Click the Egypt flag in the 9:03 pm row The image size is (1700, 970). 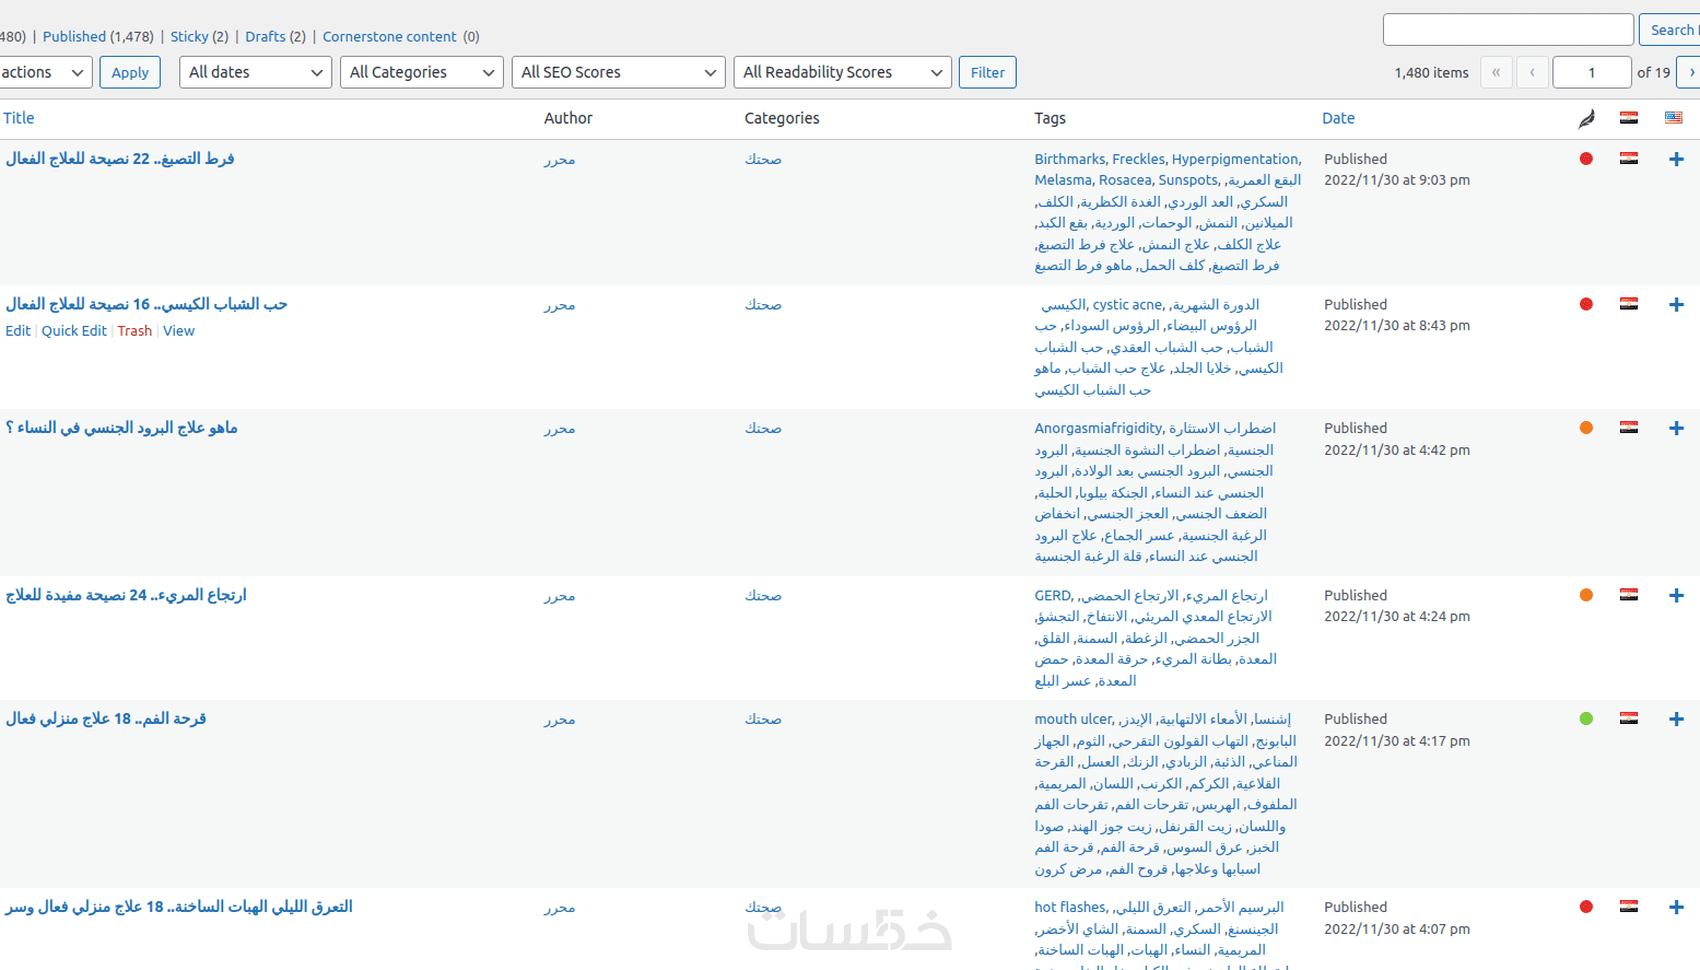(x=1629, y=158)
